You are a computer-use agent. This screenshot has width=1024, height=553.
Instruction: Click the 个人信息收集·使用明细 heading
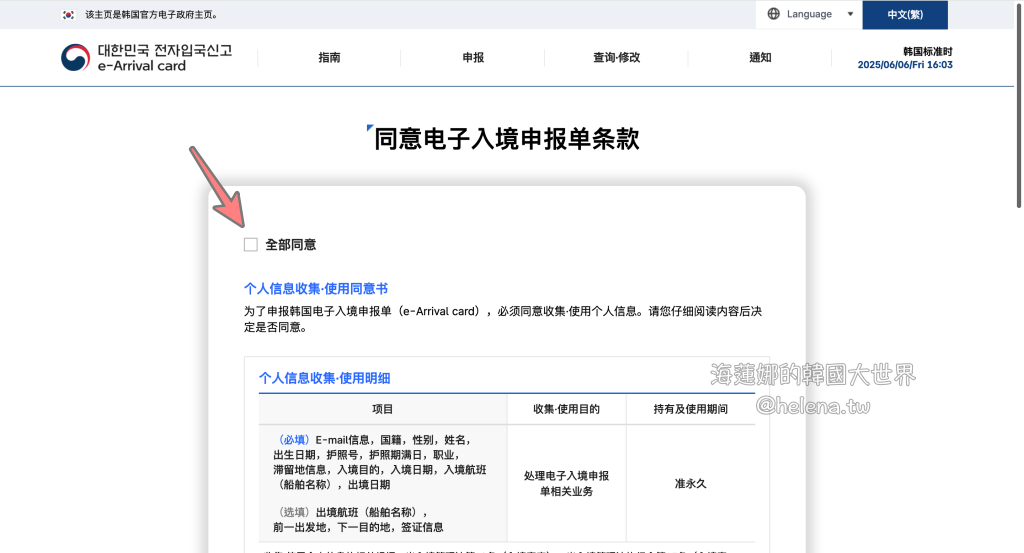coord(325,378)
